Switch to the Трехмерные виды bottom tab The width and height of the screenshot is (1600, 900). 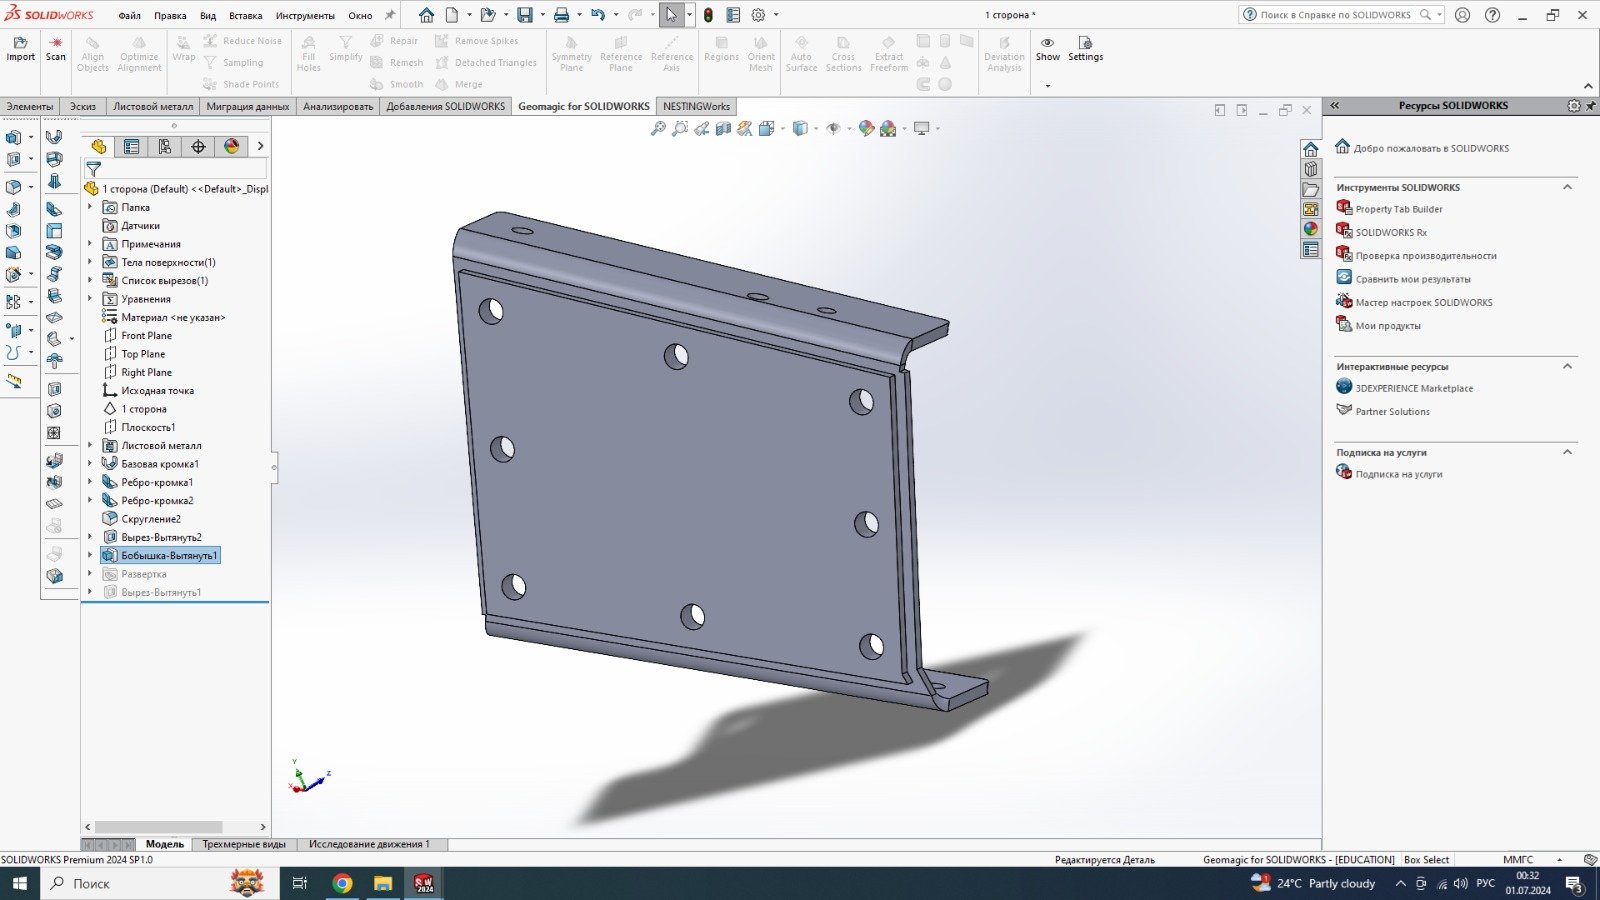click(x=244, y=844)
